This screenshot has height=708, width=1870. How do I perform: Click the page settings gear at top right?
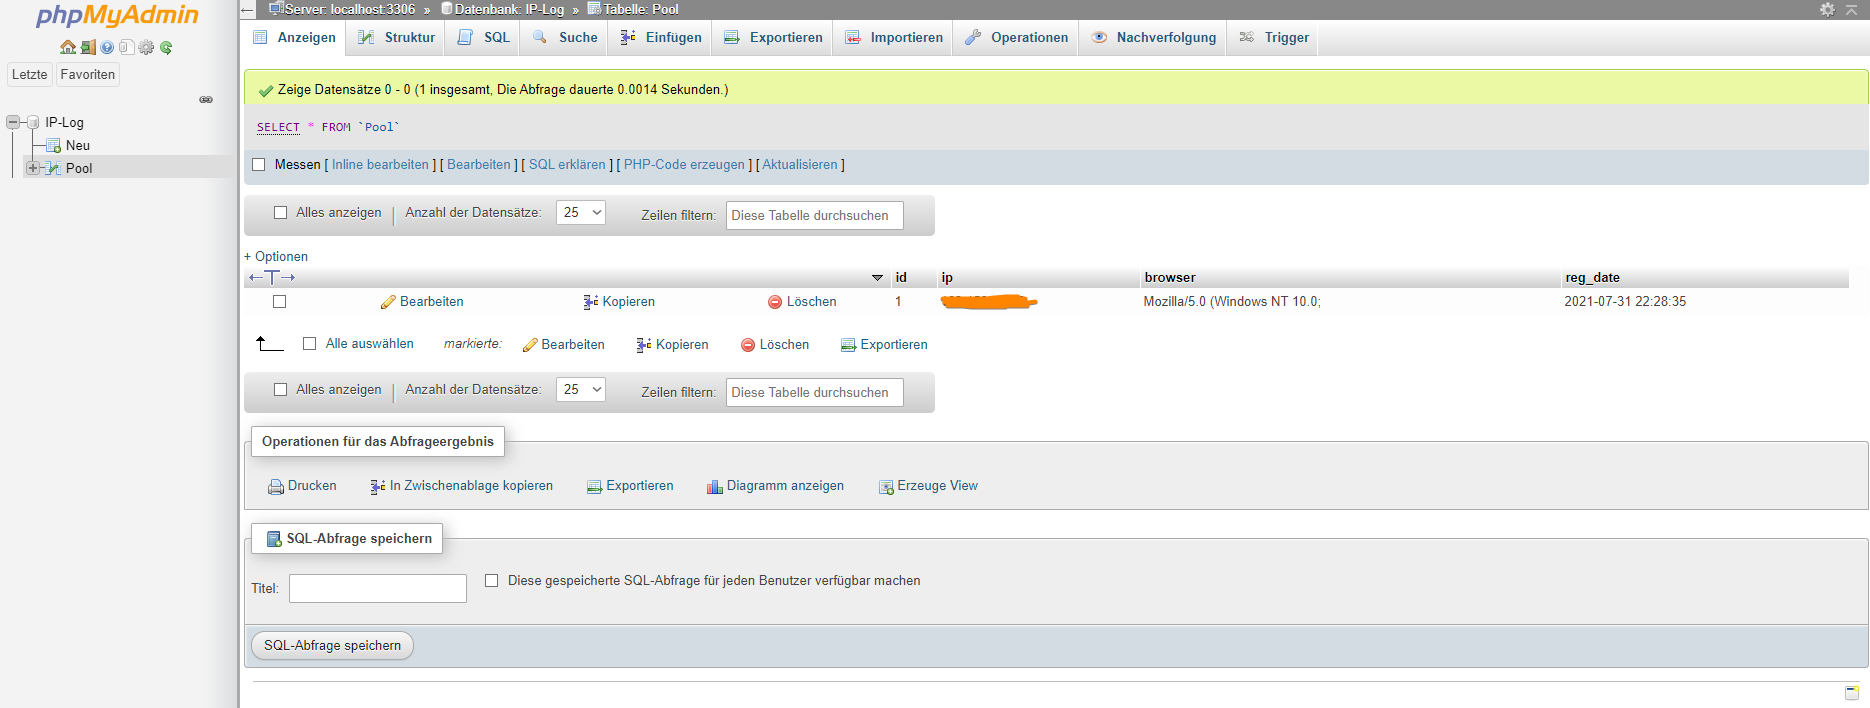click(x=1827, y=9)
